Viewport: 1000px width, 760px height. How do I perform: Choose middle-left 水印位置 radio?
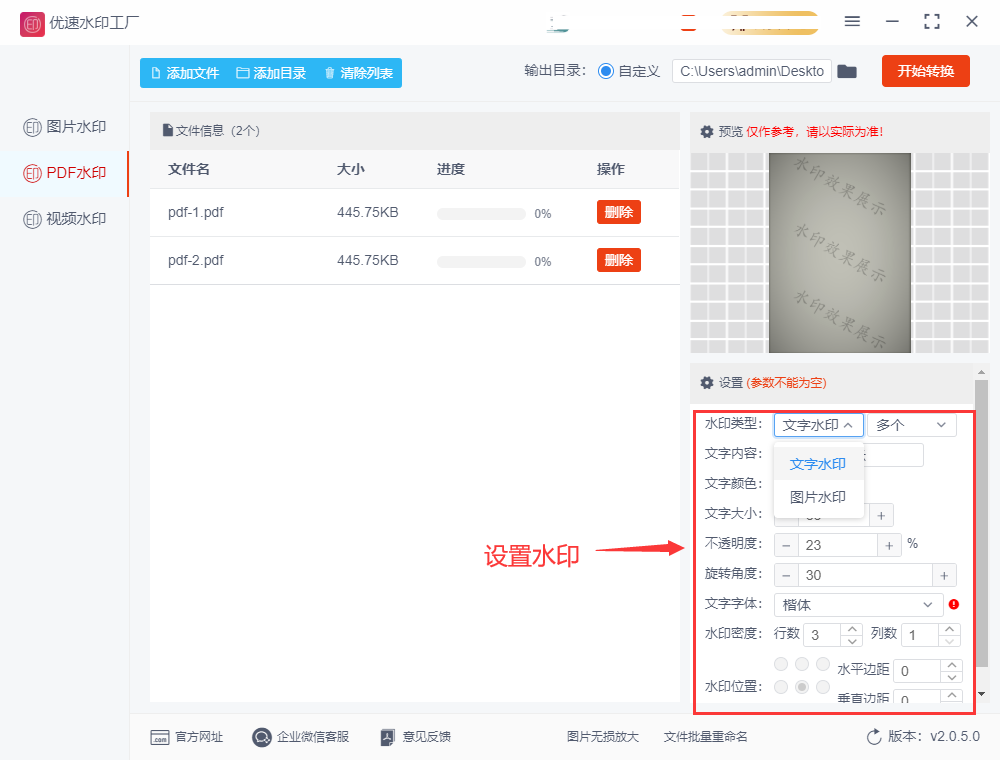(x=781, y=687)
